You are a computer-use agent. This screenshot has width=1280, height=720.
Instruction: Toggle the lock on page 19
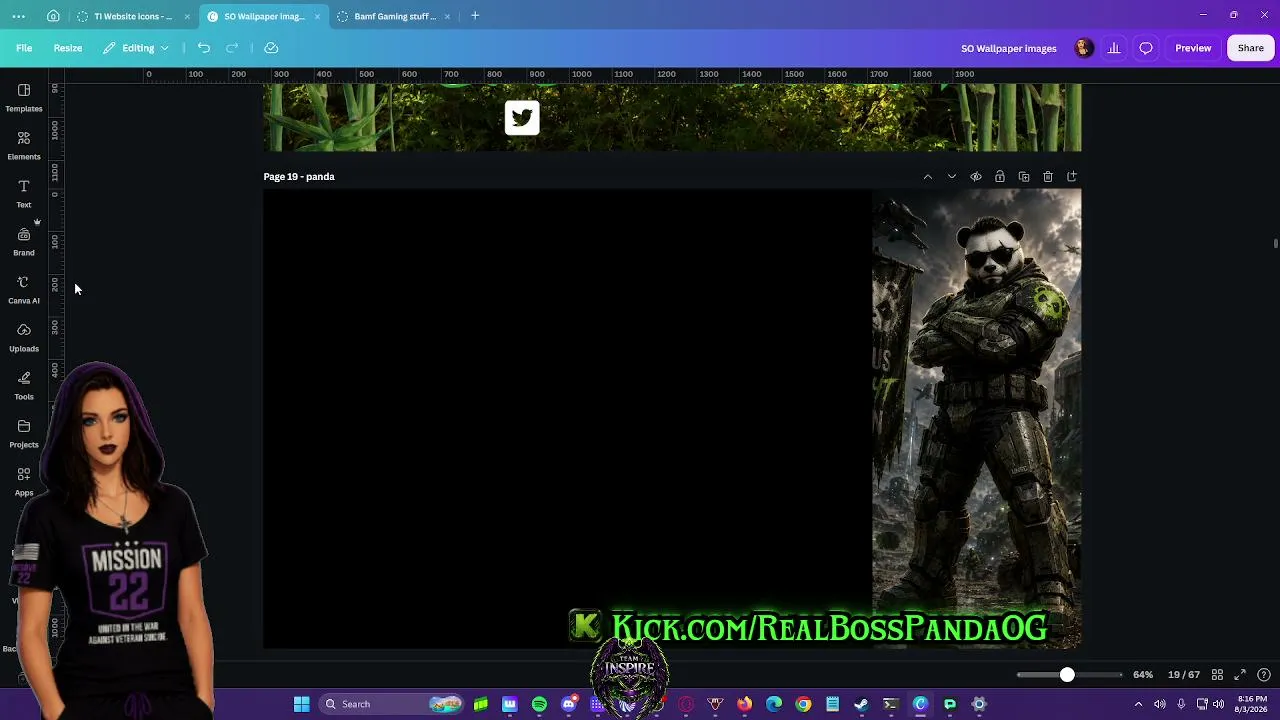(1000, 177)
